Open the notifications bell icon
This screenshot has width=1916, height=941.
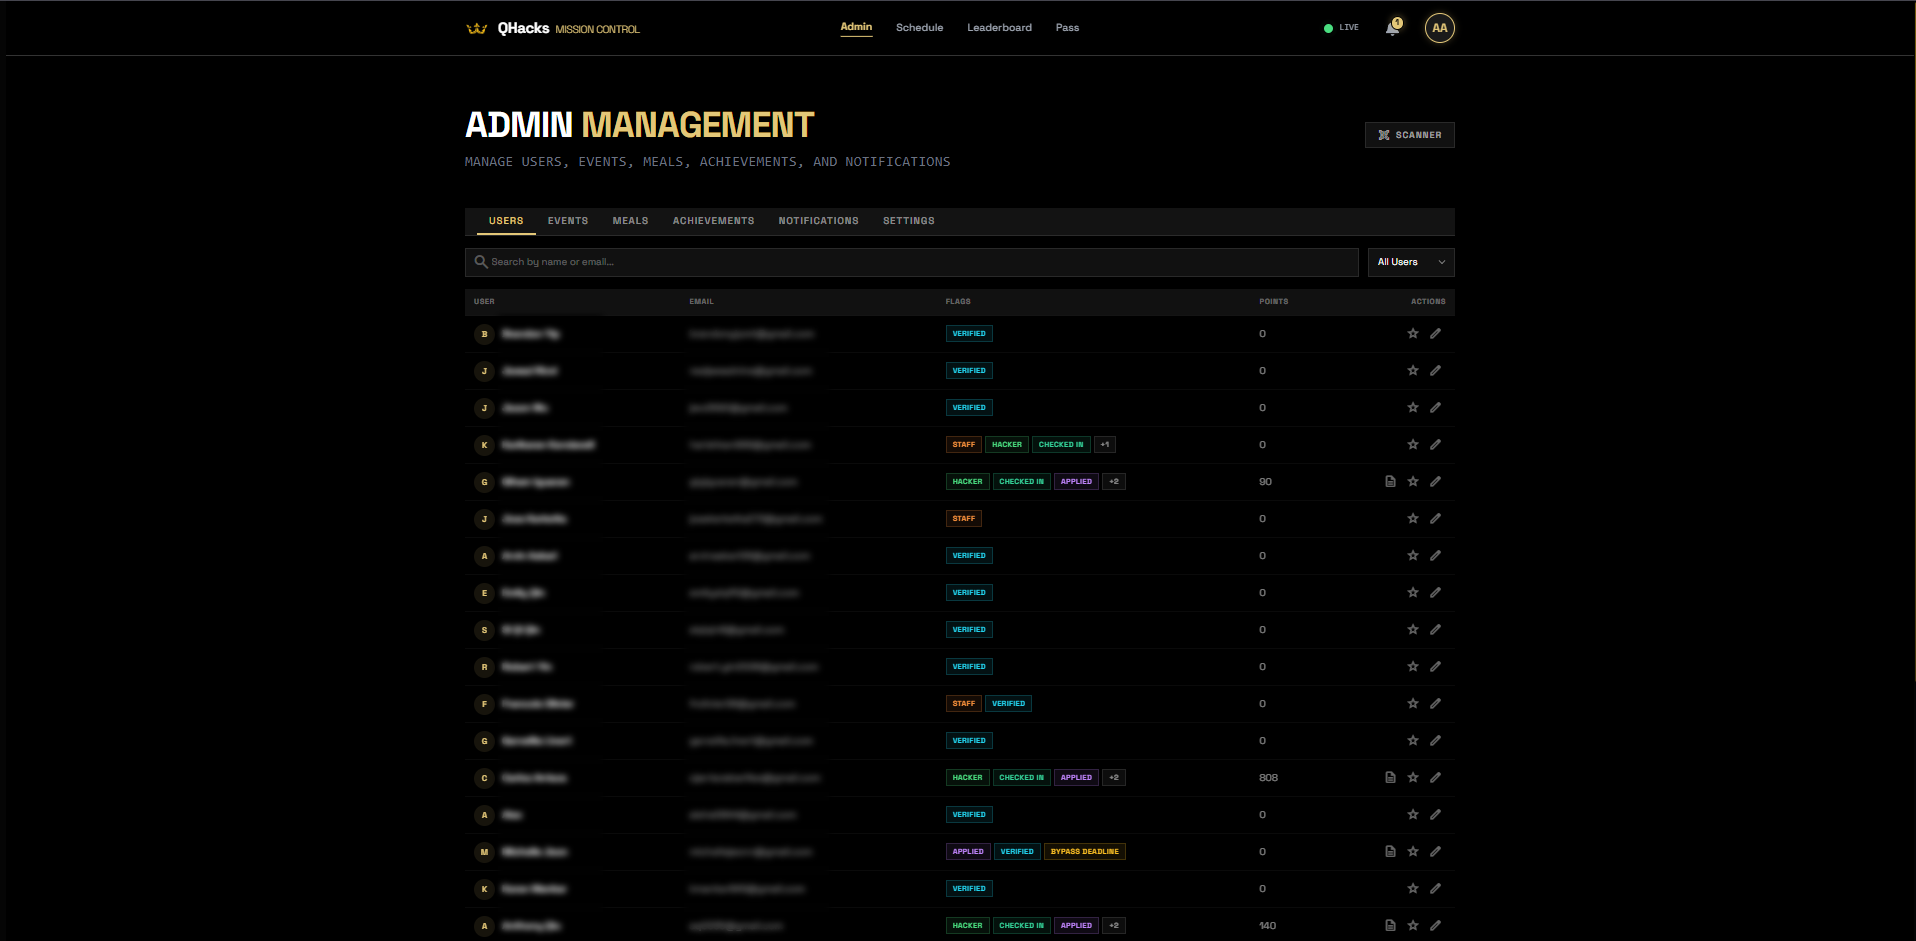[1392, 28]
